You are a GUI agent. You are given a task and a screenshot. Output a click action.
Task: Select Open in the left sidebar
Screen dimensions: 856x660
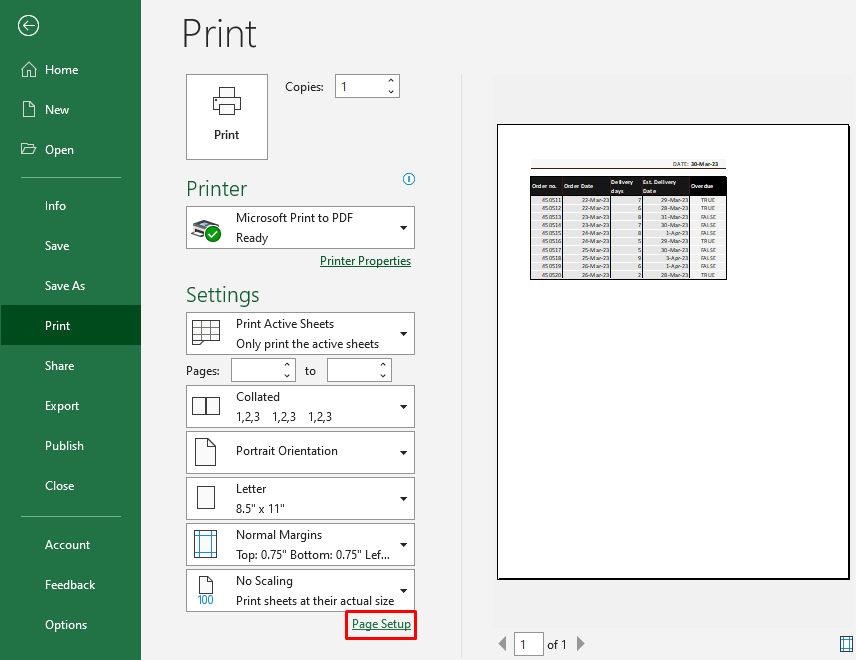pyautogui.click(x=59, y=150)
